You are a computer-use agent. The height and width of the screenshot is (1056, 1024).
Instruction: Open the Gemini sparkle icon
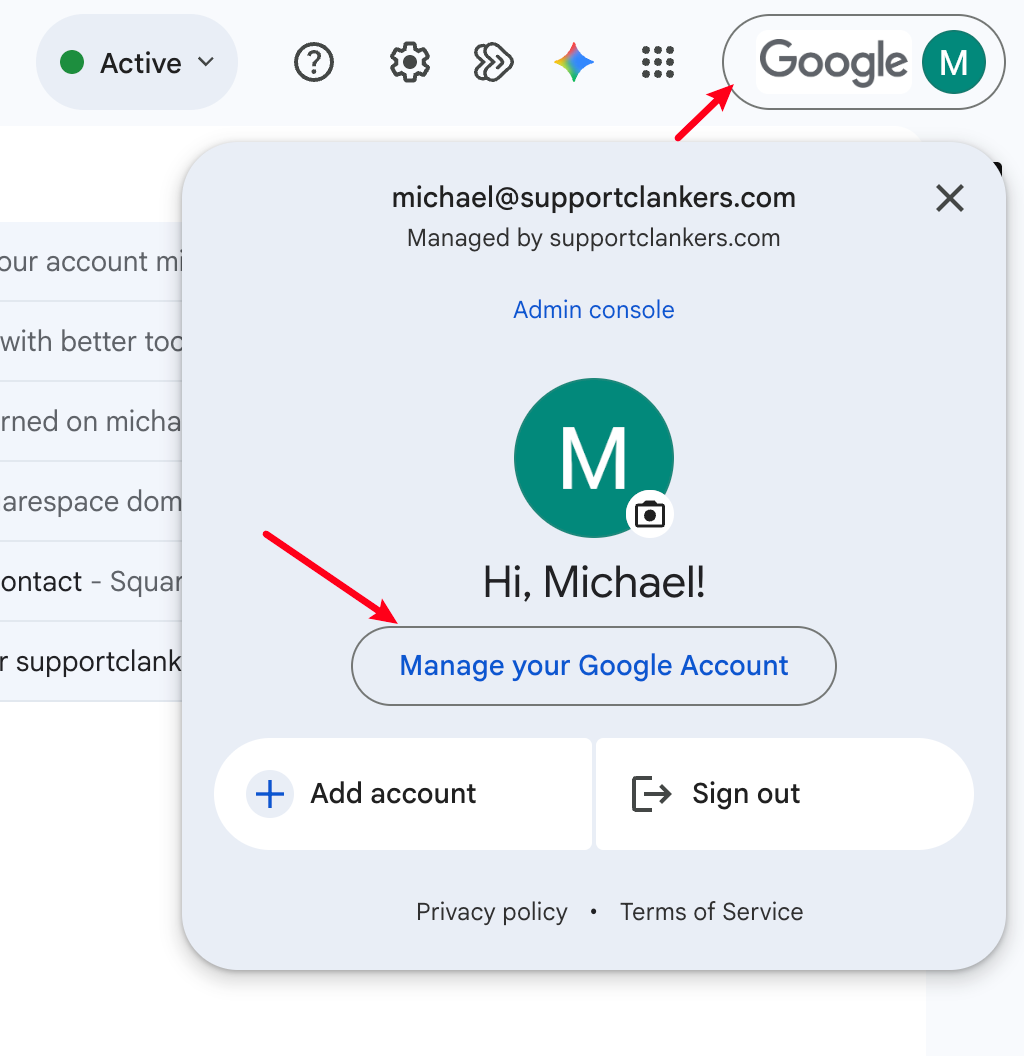pyautogui.click(x=574, y=62)
